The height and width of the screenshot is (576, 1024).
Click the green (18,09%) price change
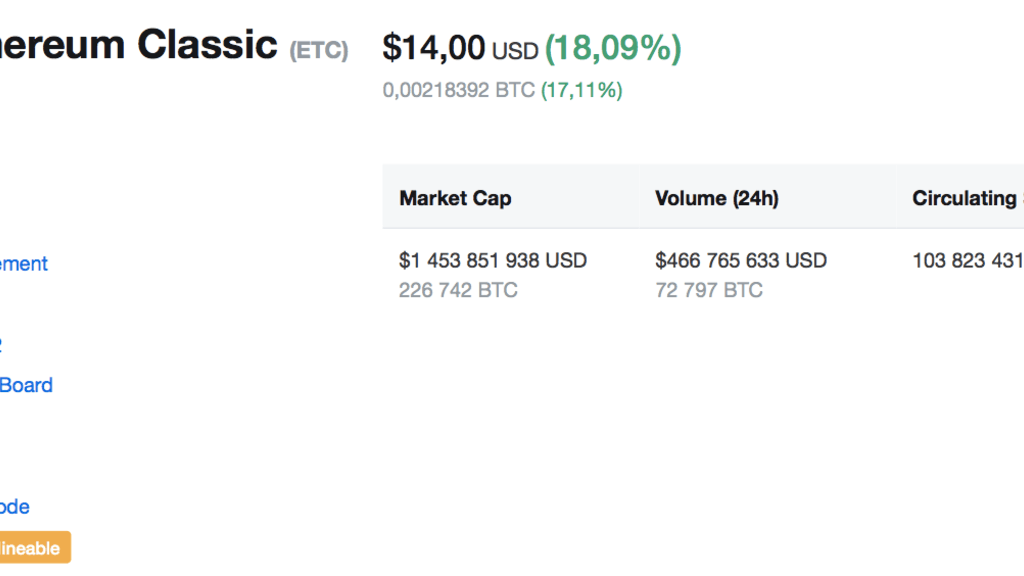(613, 47)
